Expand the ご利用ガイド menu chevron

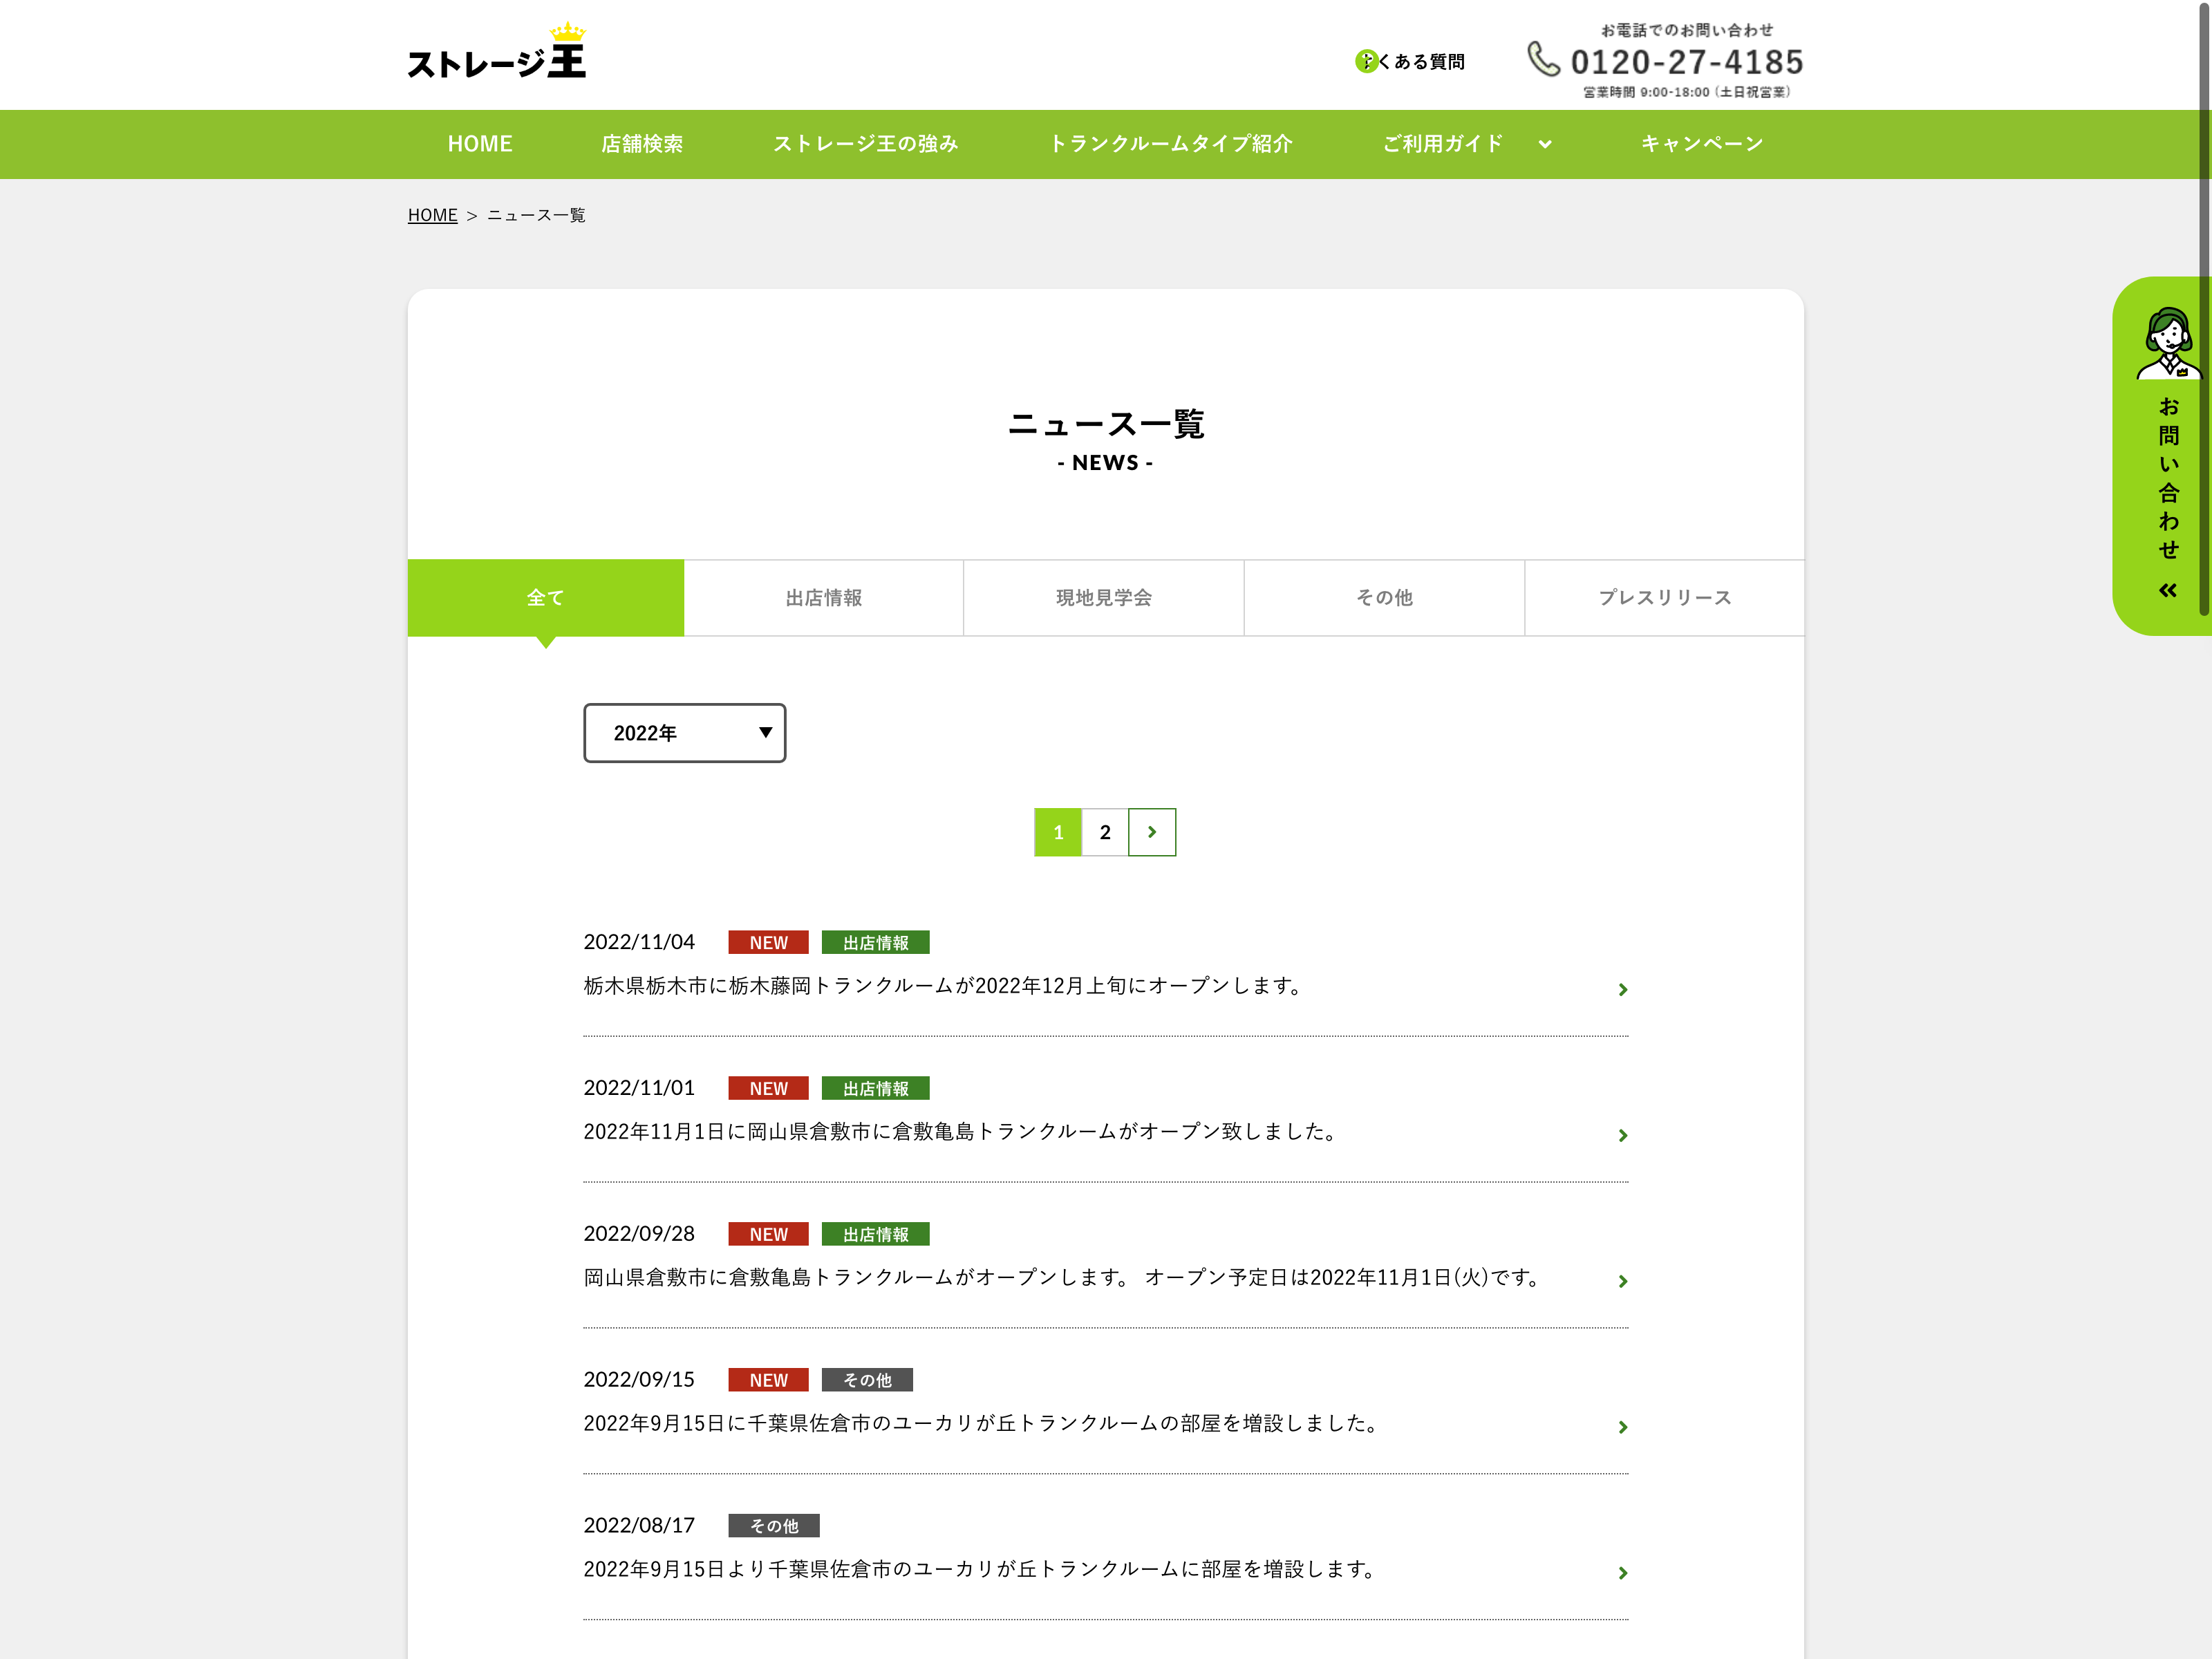[x=1545, y=144]
